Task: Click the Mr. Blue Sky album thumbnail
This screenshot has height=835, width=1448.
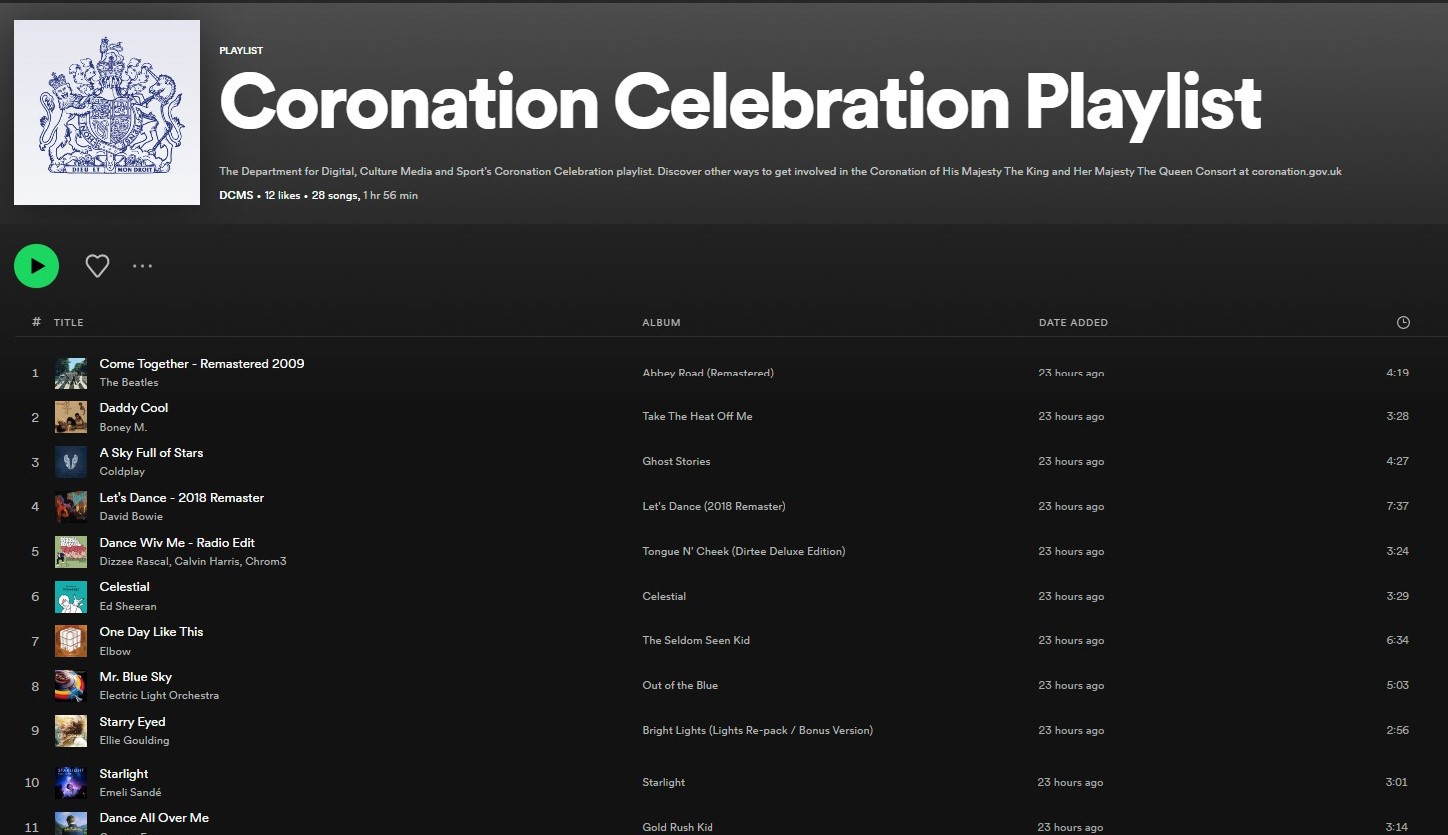Action: (x=71, y=686)
